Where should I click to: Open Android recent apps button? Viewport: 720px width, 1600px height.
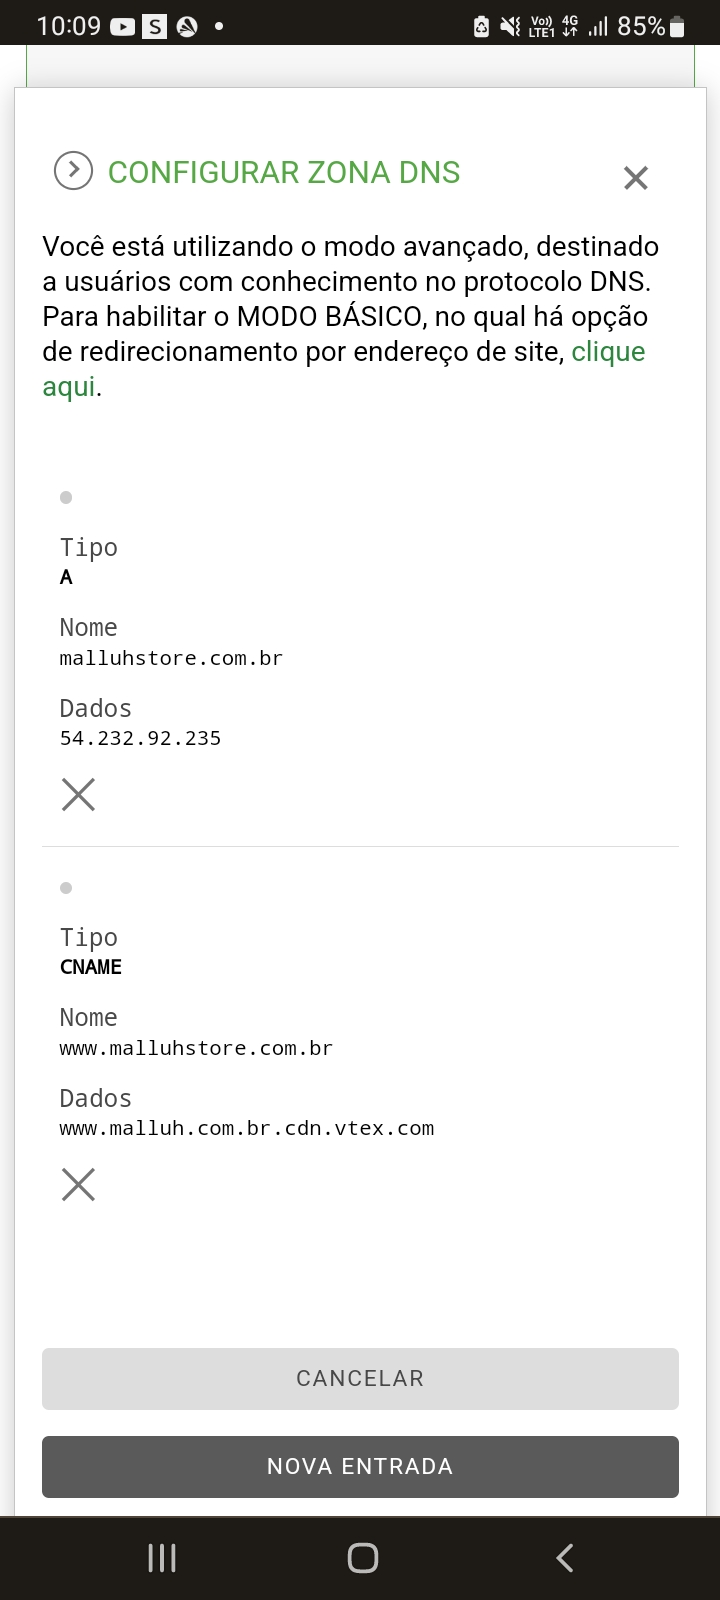tap(162, 1557)
